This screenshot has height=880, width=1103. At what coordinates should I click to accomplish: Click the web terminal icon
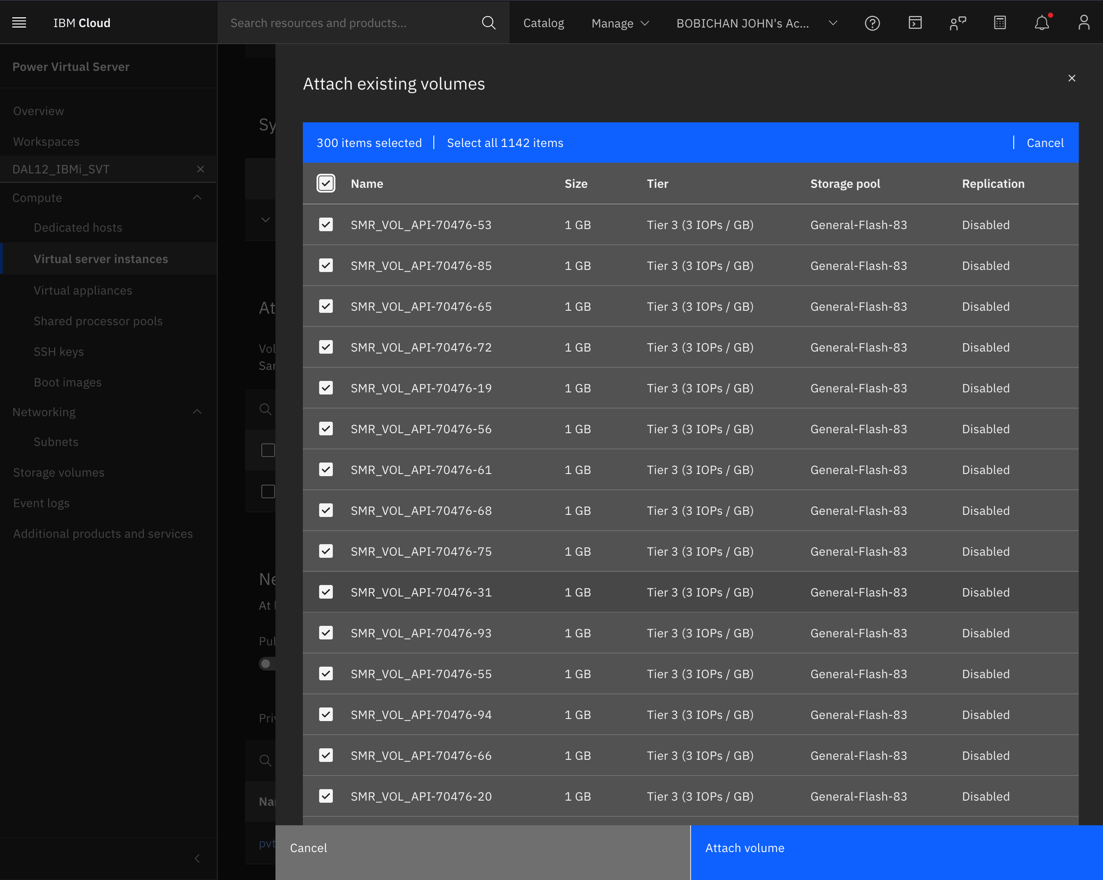click(x=915, y=22)
